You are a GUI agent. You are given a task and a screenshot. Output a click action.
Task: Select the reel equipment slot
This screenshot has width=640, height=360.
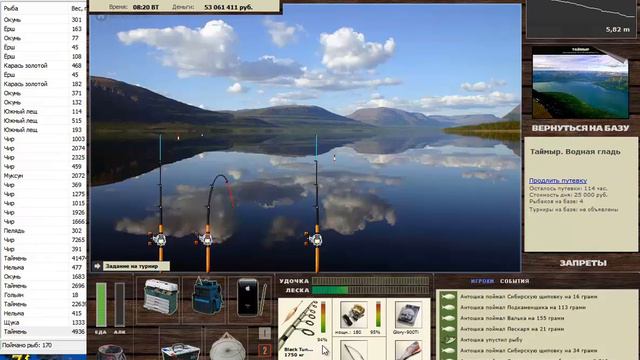(x=353, y=315)
